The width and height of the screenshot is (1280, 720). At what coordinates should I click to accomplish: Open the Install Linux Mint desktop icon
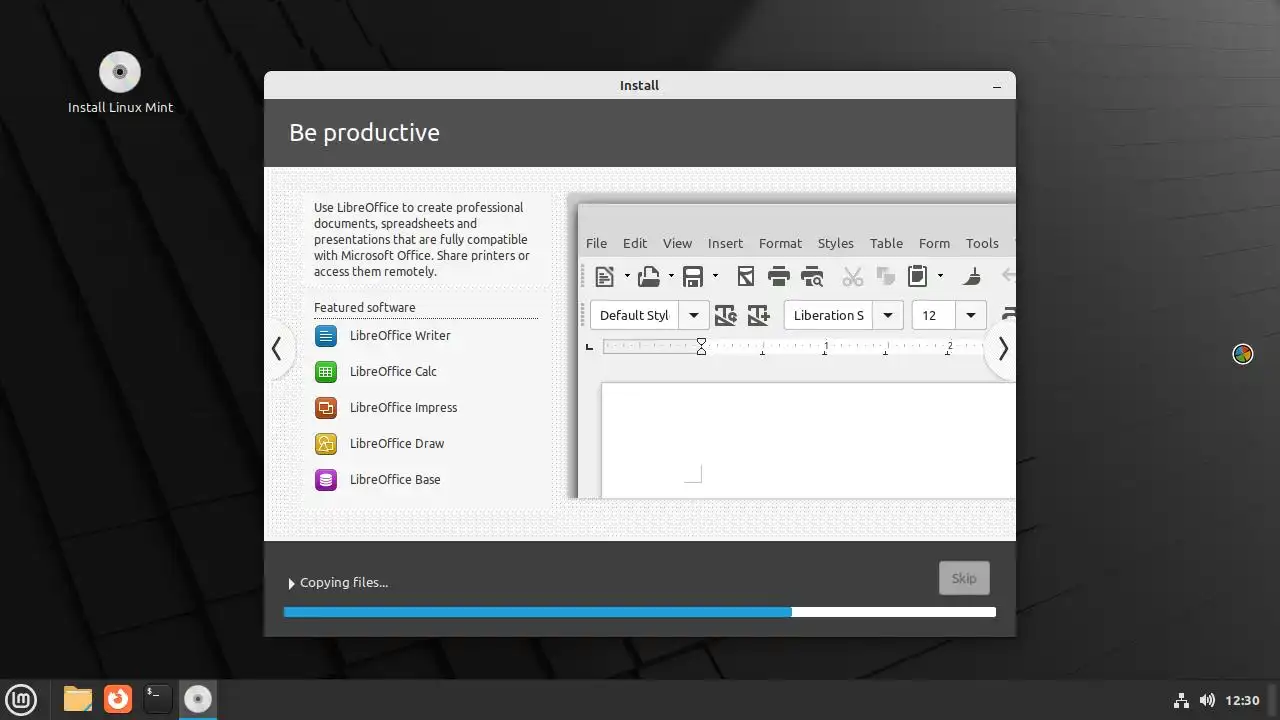click(x=120, y=83)
